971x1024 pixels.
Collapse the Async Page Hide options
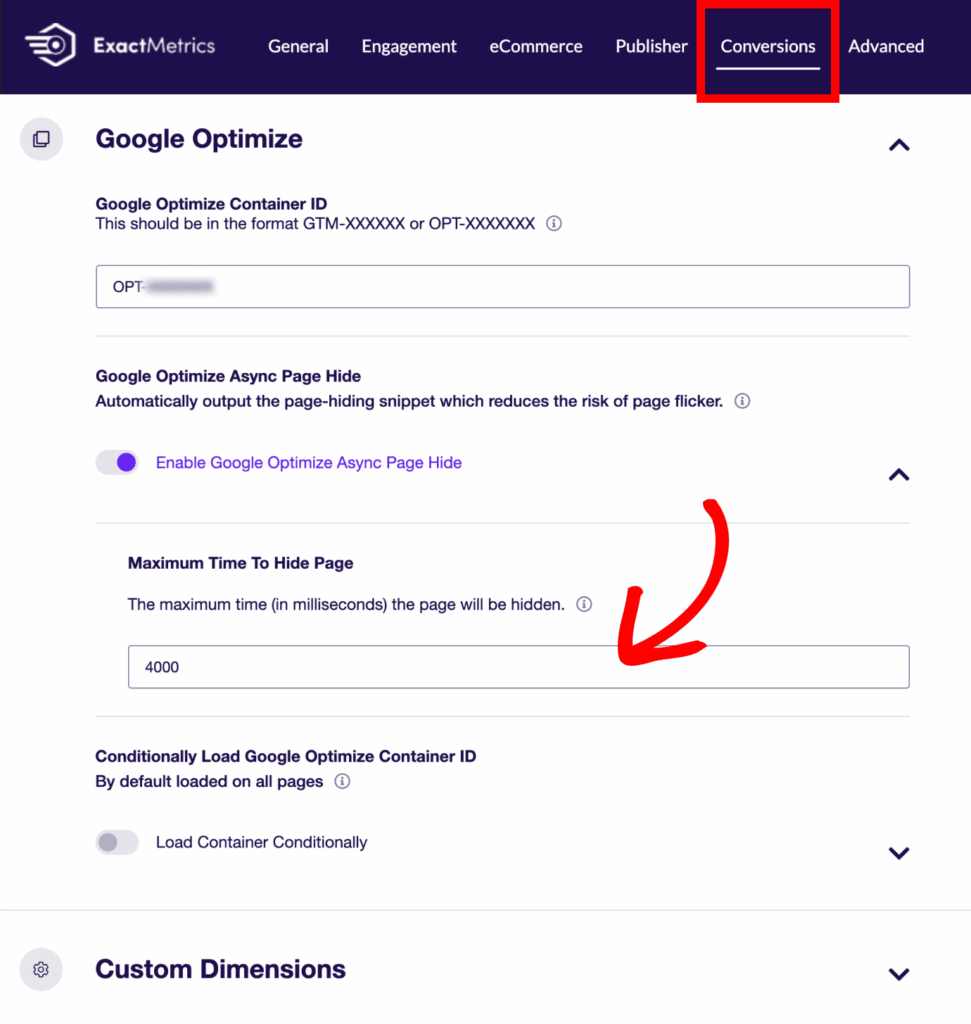(x=899, y=475)
